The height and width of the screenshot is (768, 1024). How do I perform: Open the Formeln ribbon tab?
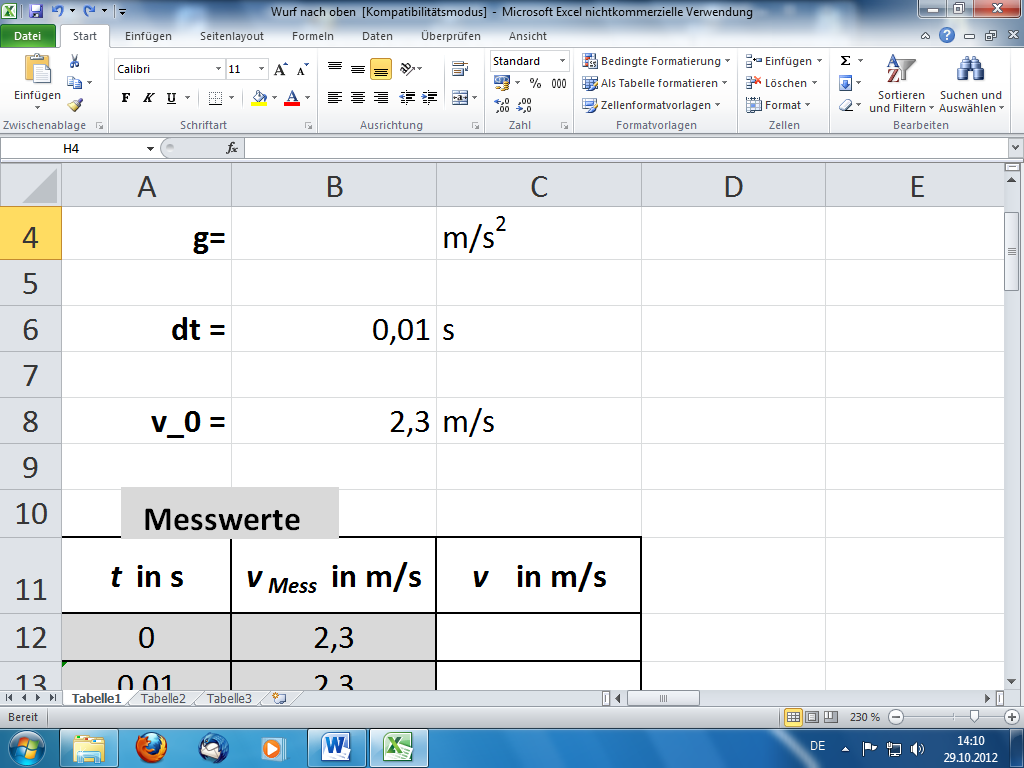click(313, 37)
